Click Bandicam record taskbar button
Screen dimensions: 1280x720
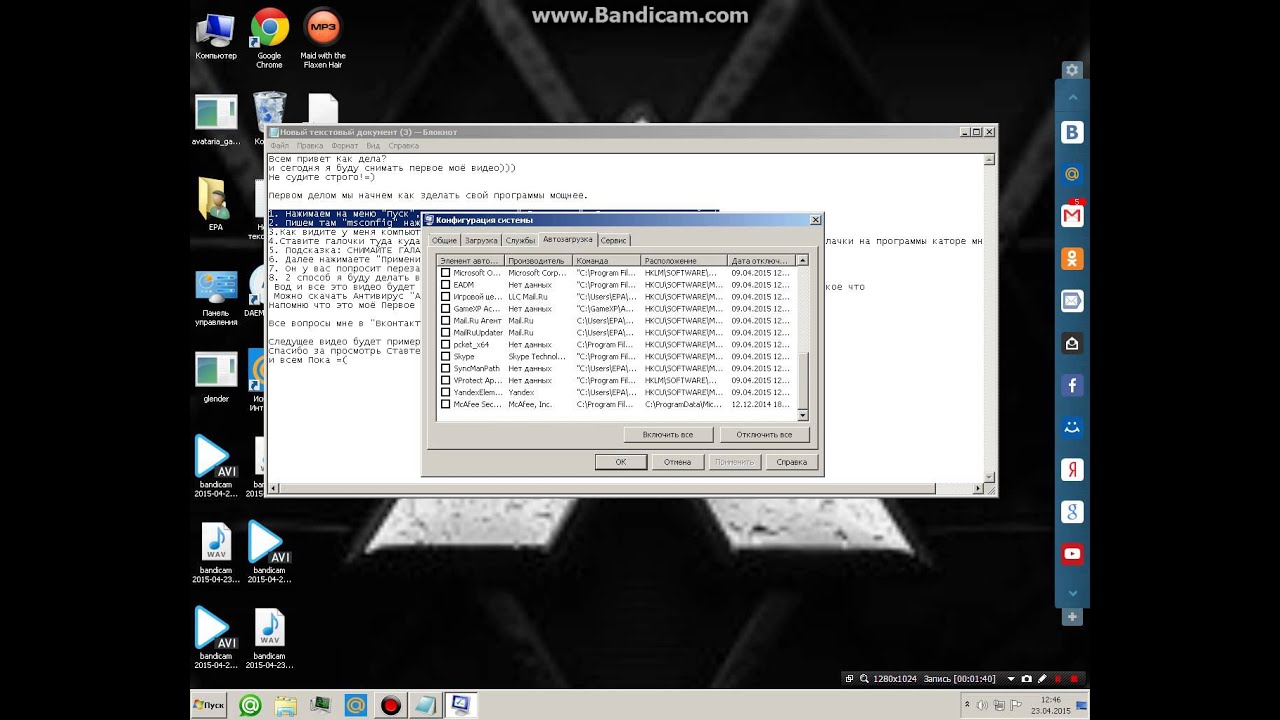pos(391,705)
